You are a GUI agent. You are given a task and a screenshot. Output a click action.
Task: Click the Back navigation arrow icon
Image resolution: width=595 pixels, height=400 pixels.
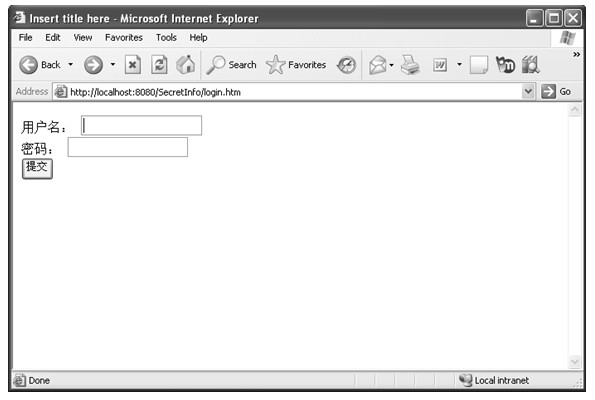(x=28, y=65)
